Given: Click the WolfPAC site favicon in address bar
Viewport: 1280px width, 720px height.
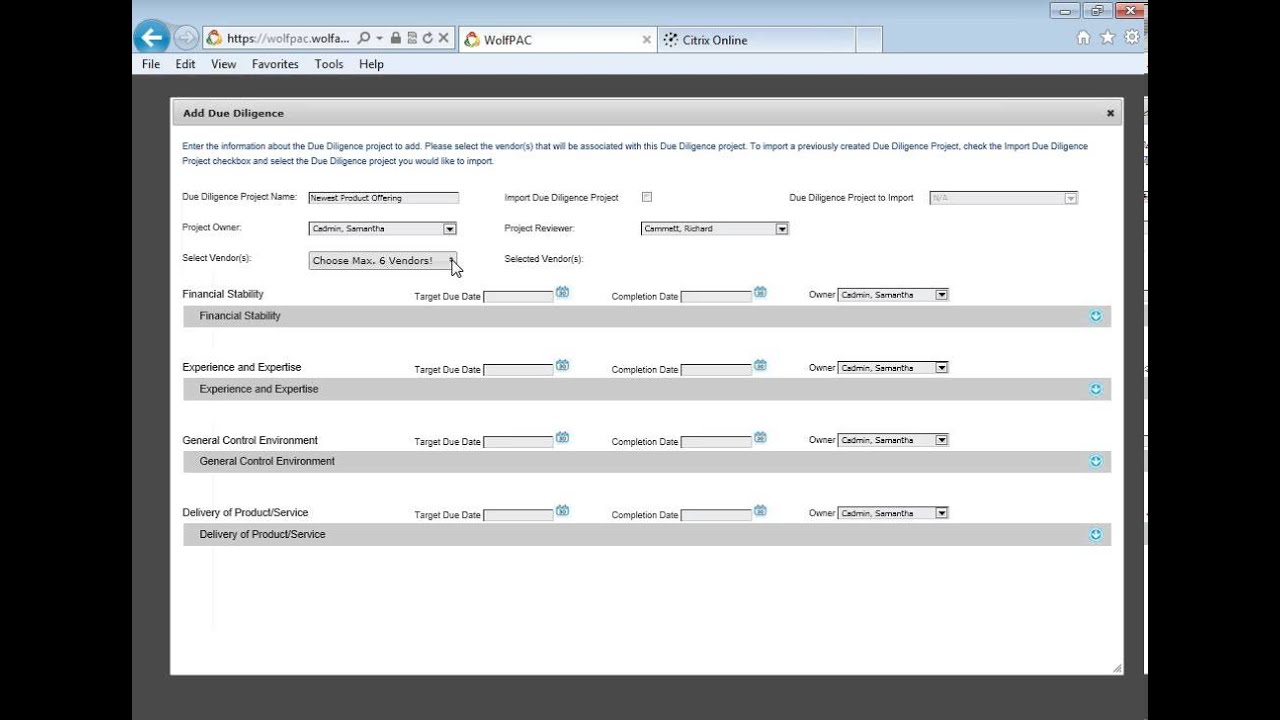Looking at the screenshot, I should (214, 38).
